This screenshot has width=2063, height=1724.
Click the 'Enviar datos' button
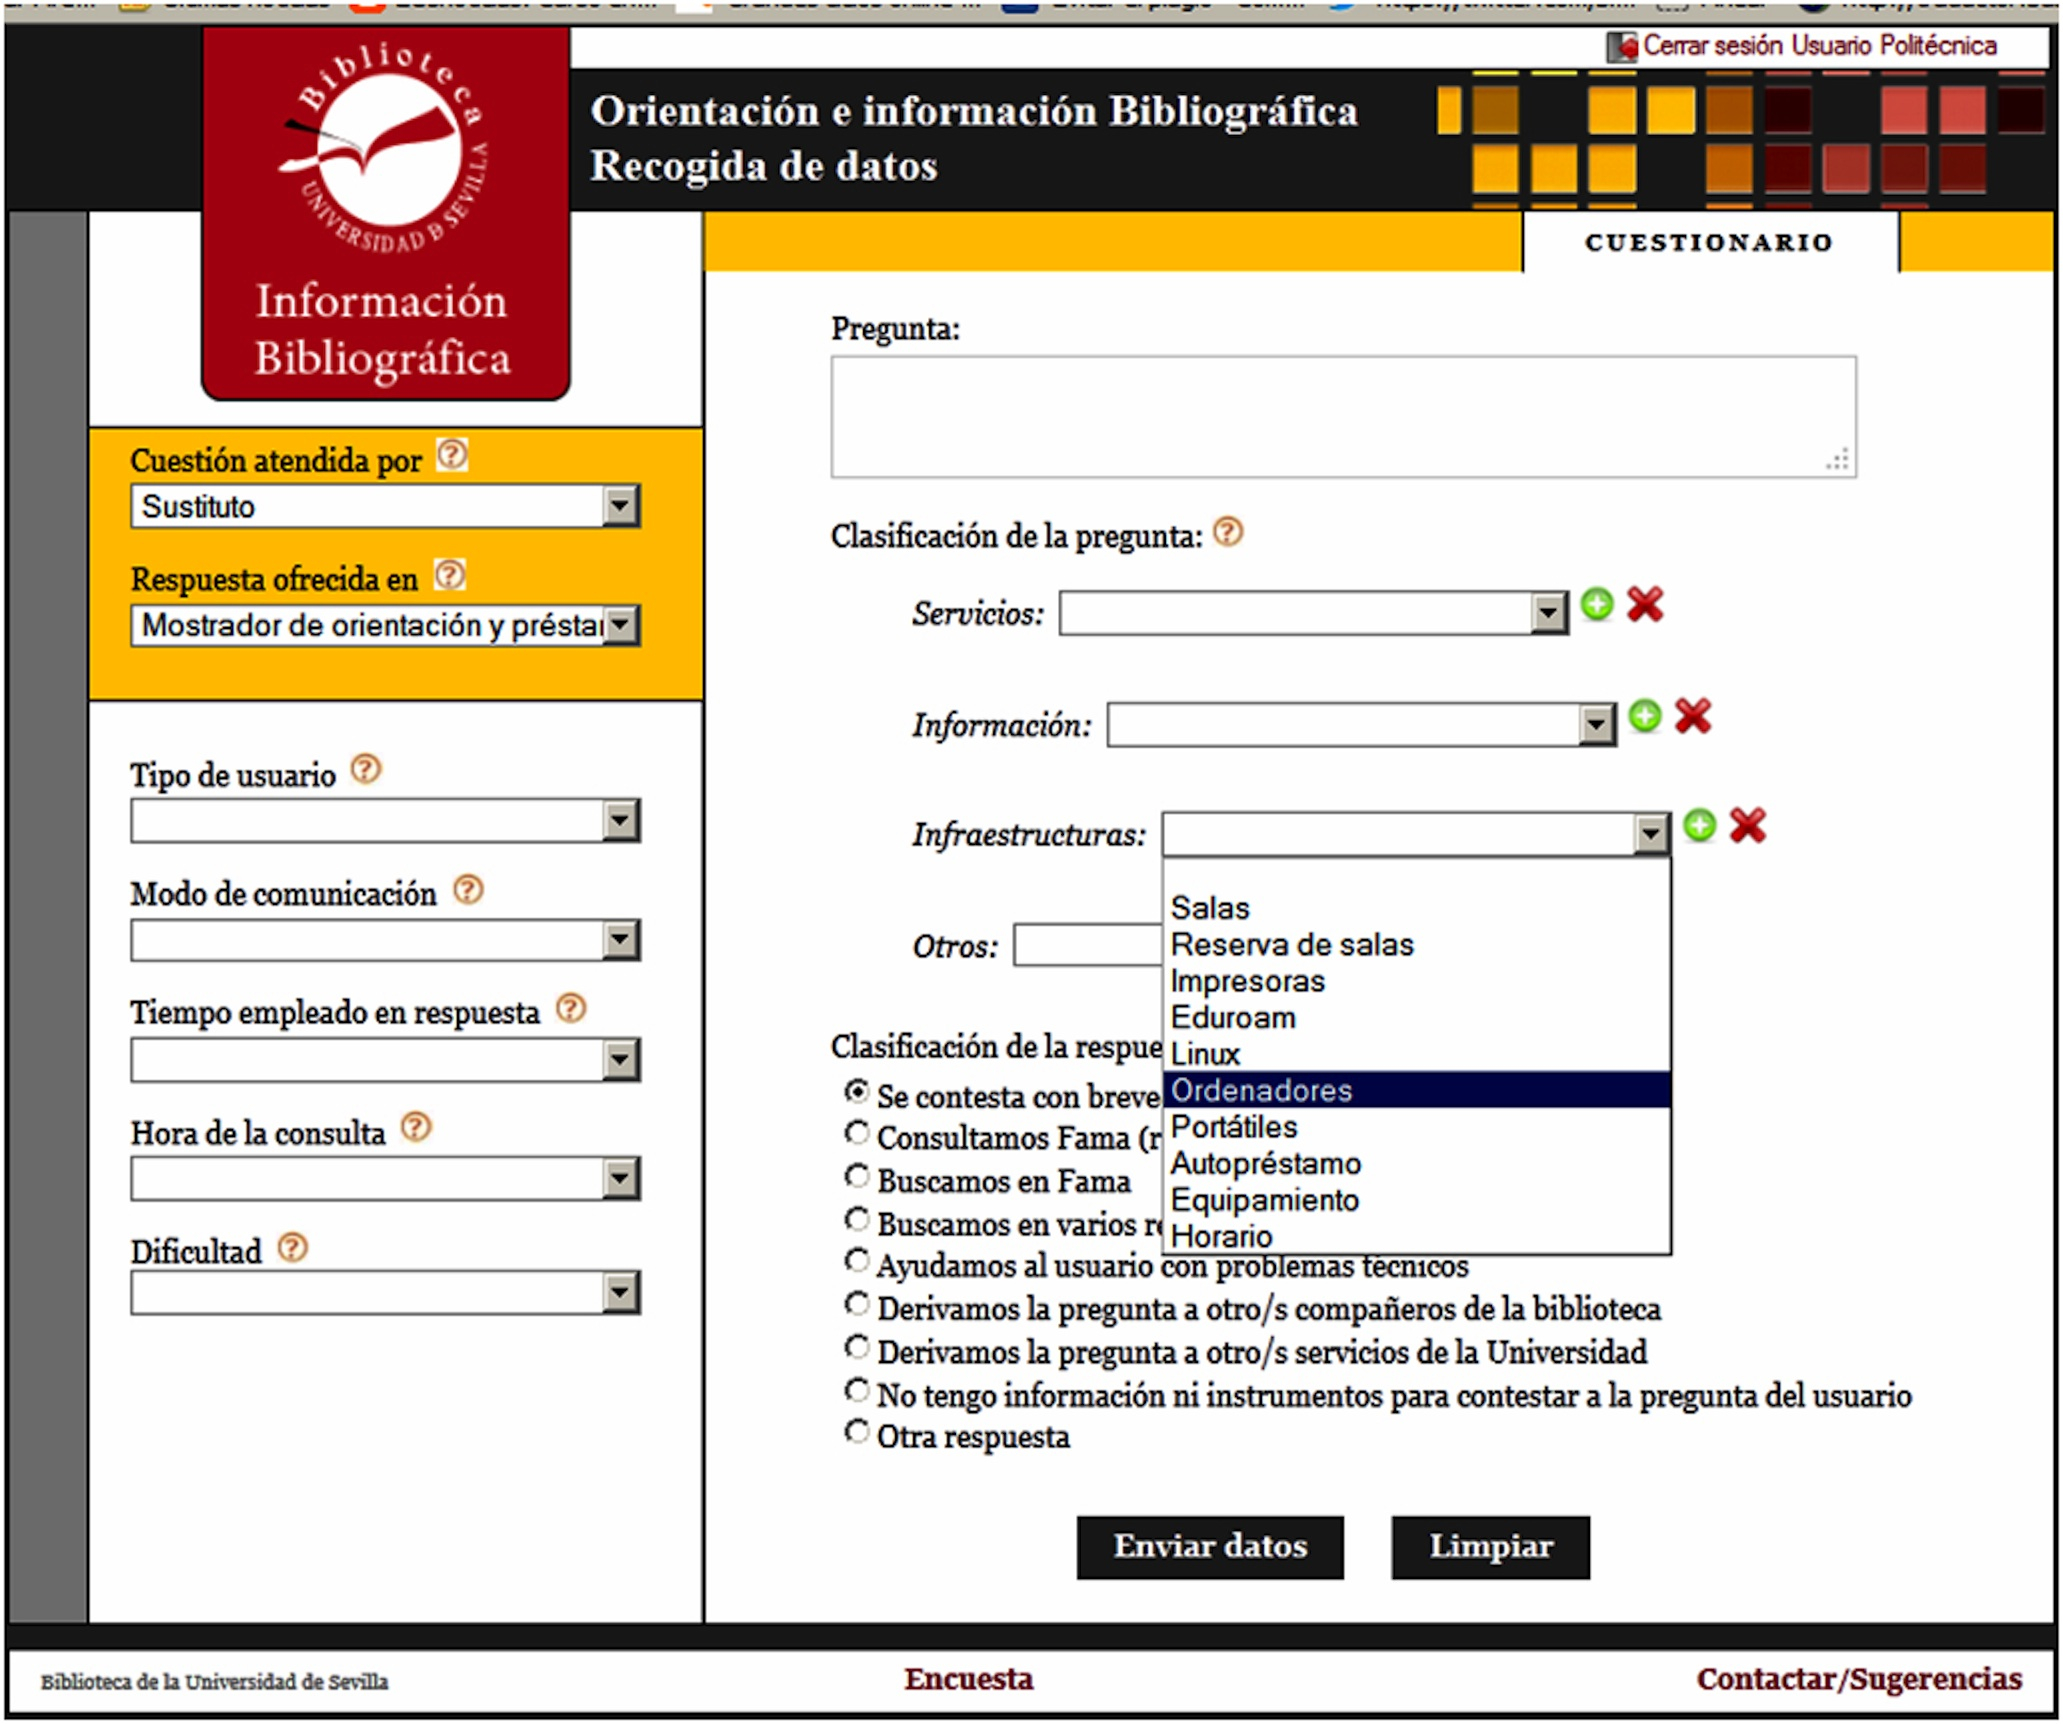(x=1210, y=1547)
